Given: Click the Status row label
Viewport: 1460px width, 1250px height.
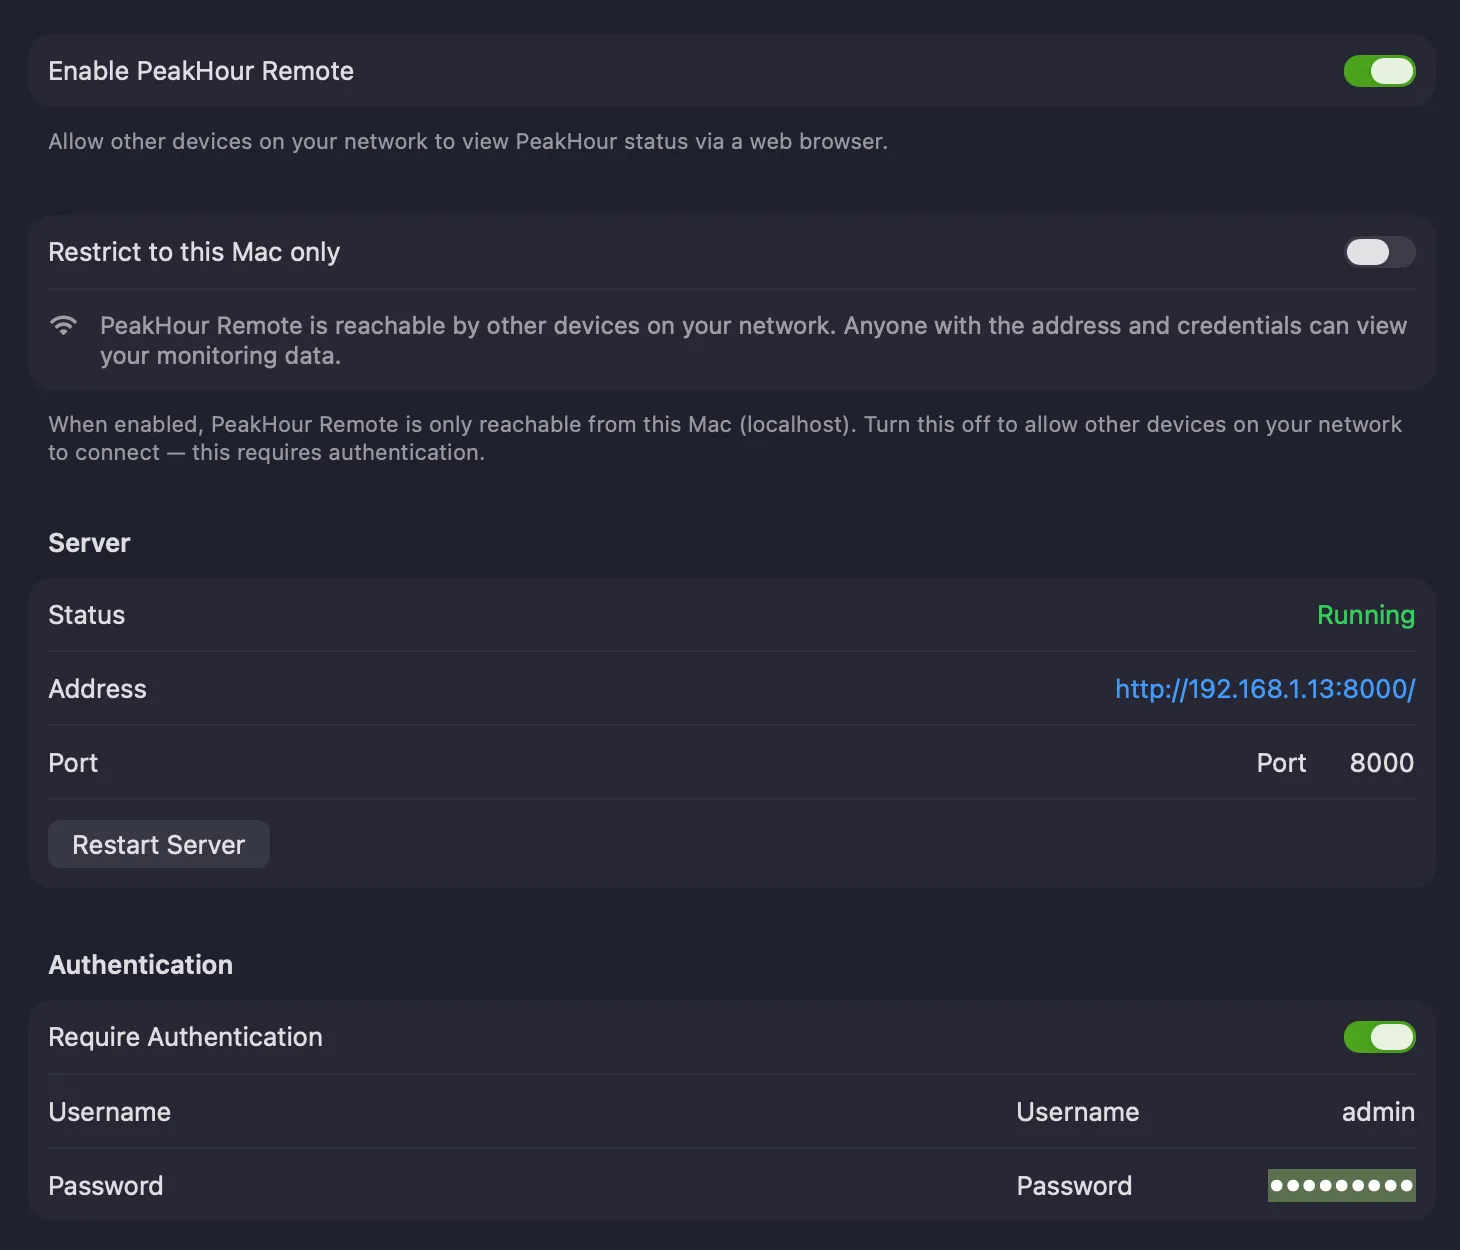Looking at the screenshot, I should pyautogui.click(x=87, y=615).
